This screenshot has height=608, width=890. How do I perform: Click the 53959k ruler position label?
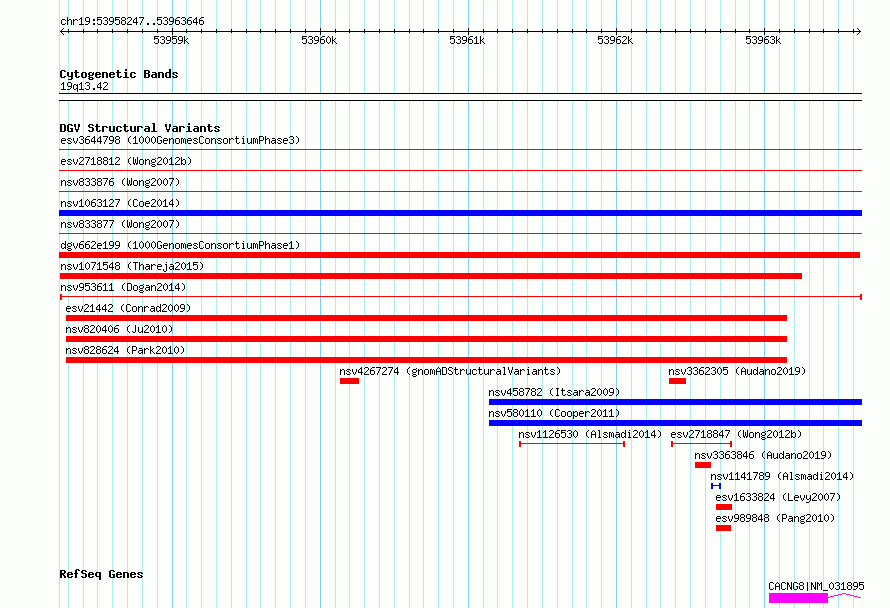pos(171,40)
